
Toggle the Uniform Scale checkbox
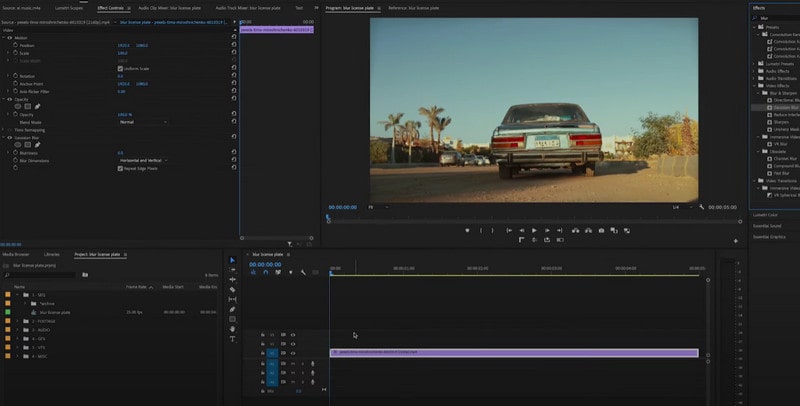tap(120, 68)
